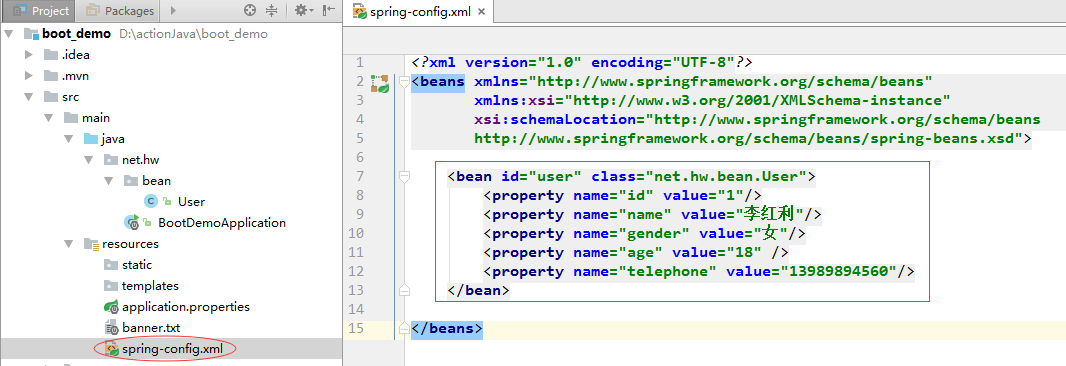
Task: Select the User class in the tree
Action: coord(191,202)
